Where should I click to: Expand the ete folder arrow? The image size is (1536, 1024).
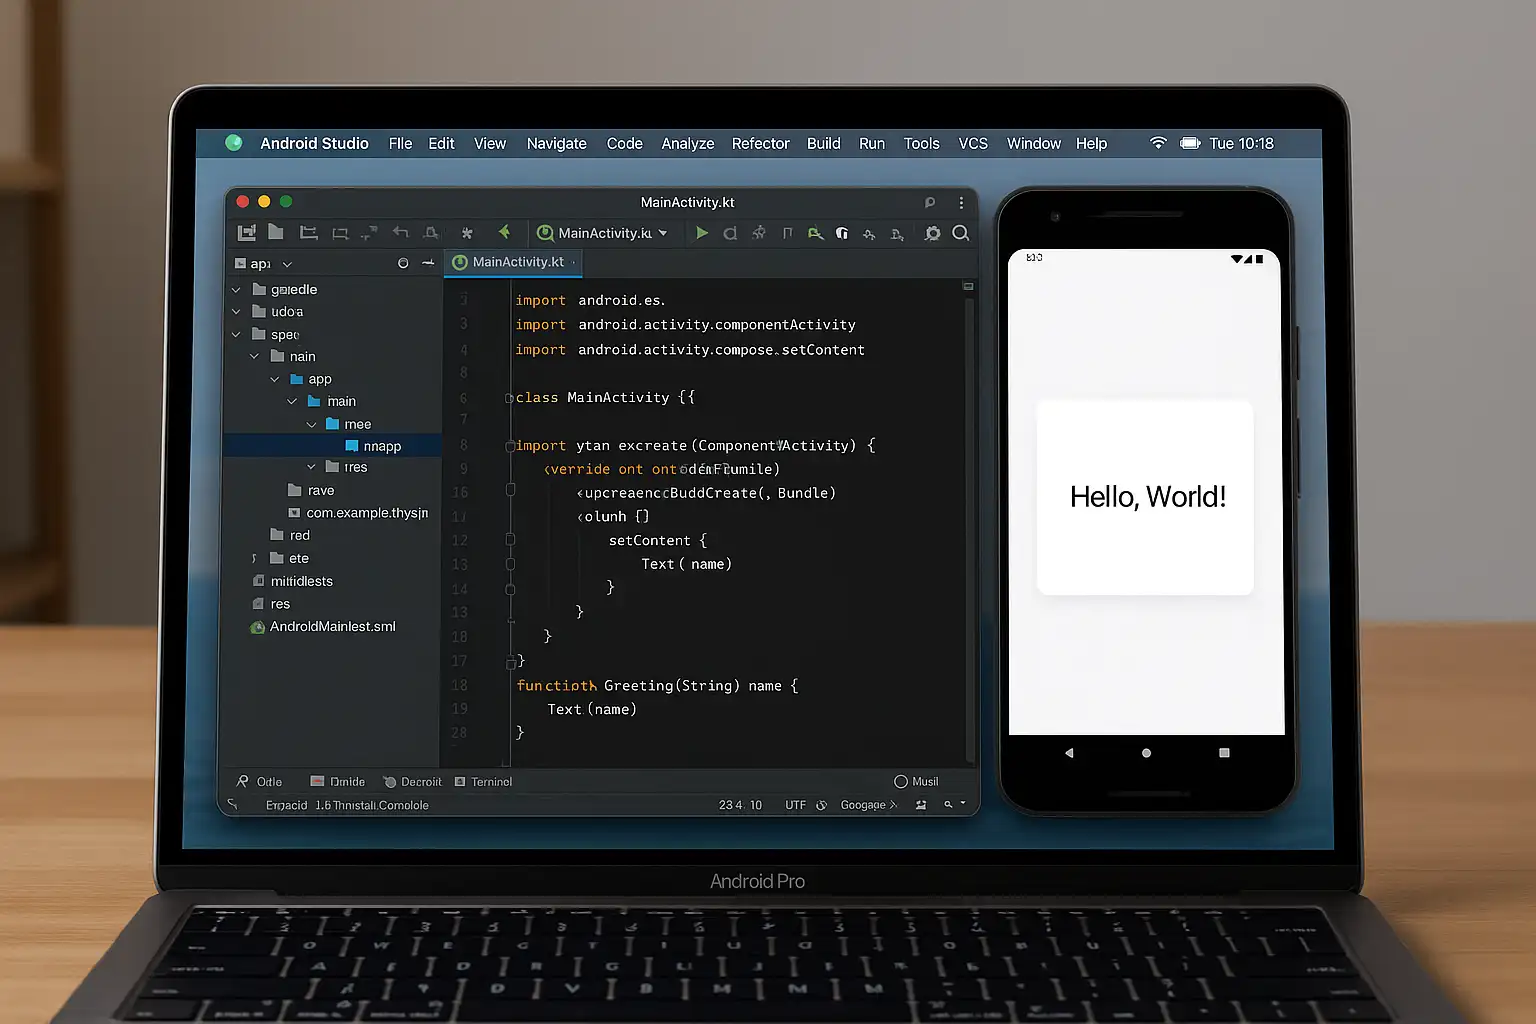254,558
